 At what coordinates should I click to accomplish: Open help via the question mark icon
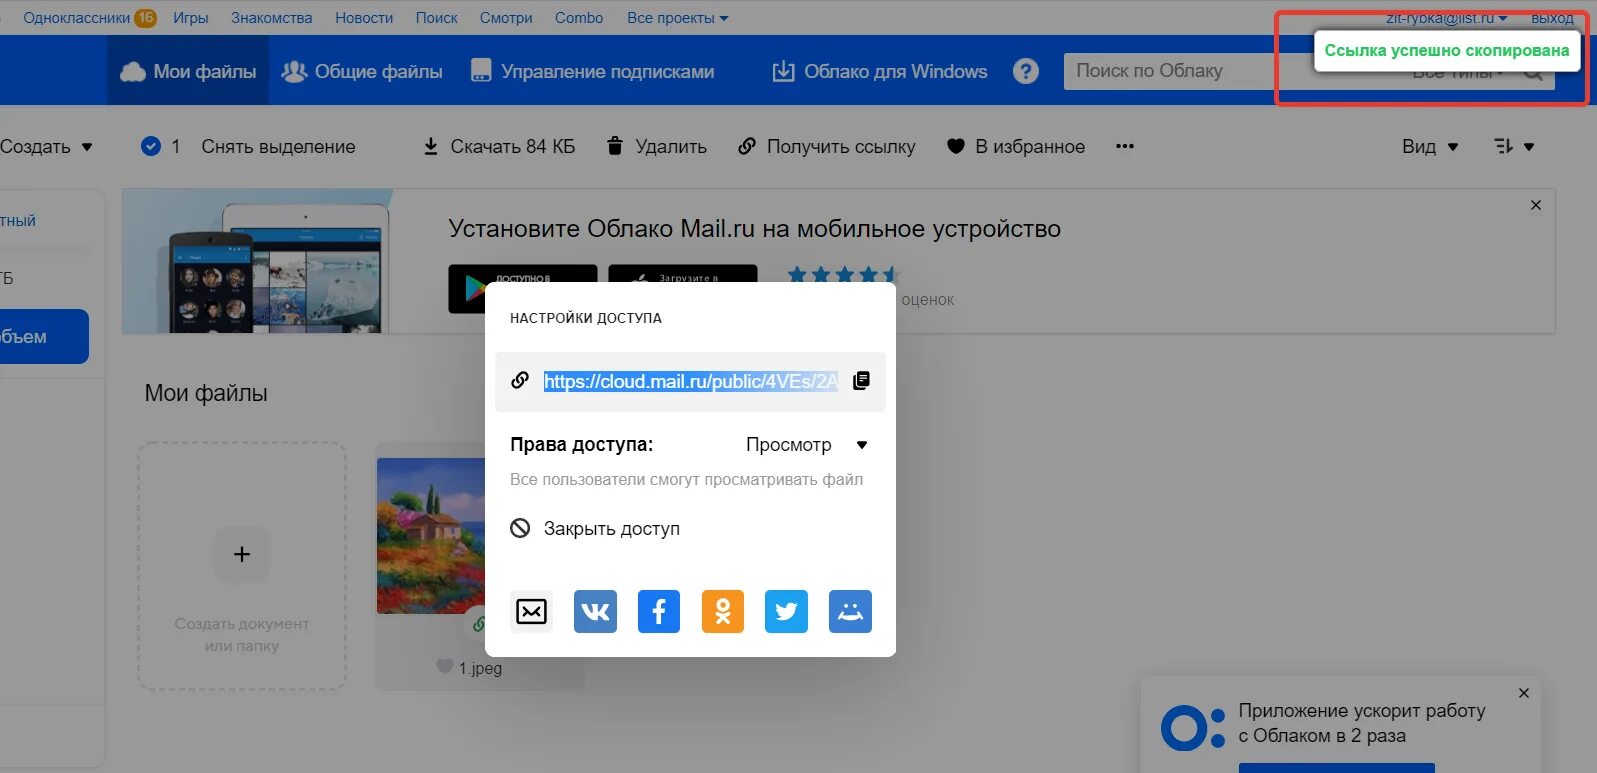[x=1025, y=71]
